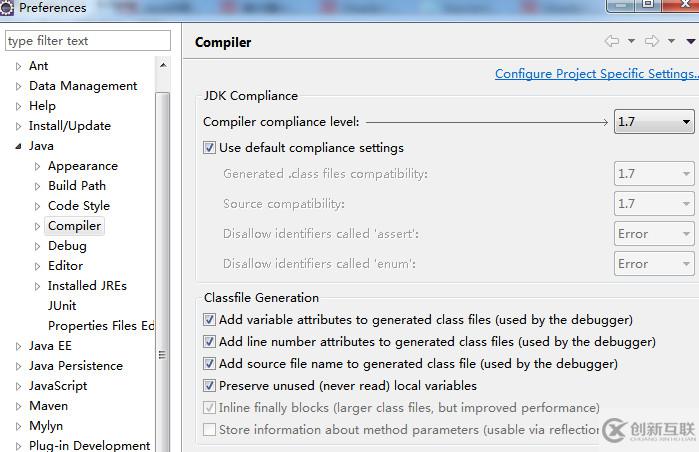Click the forward navigation arrow icon

point(652,41)
